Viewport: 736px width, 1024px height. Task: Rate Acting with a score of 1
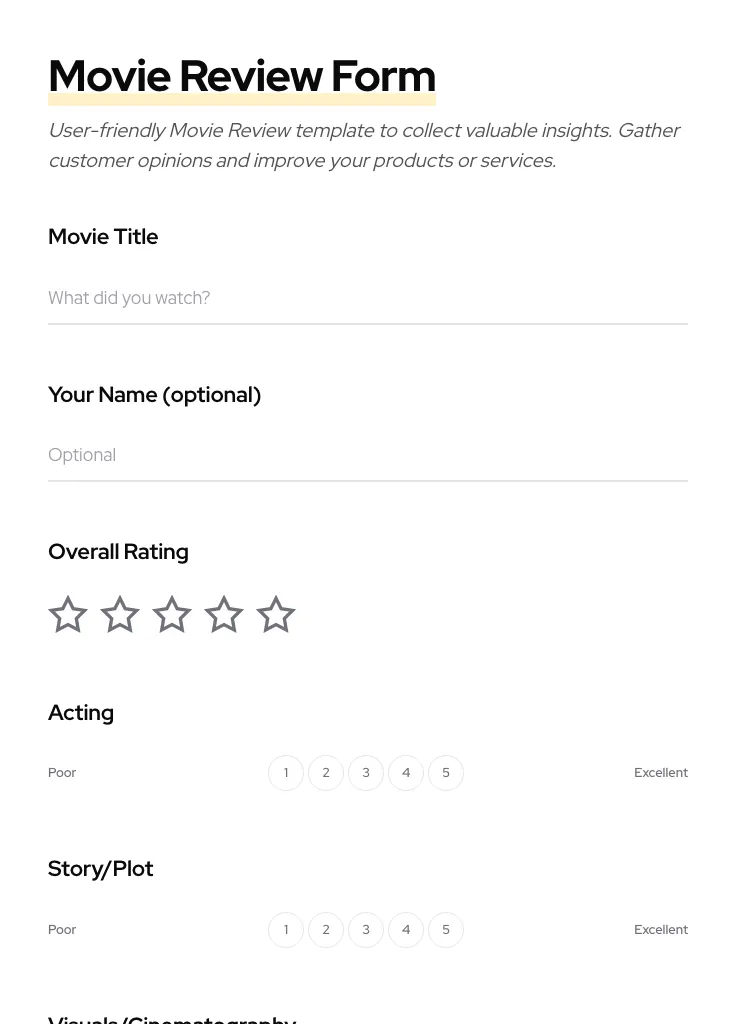(x=286, y=772)
